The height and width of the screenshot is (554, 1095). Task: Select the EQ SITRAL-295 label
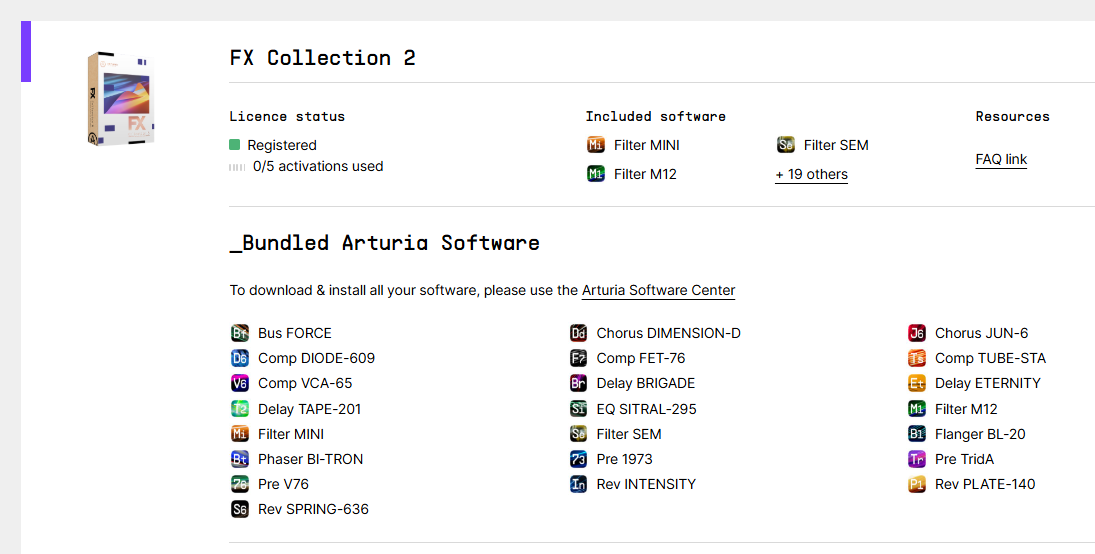(647, 409)
